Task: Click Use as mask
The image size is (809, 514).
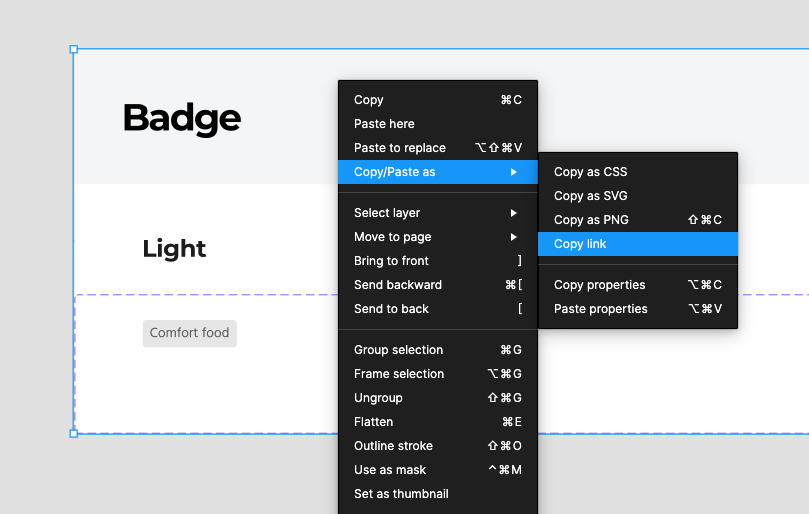Action: point(438,470)
